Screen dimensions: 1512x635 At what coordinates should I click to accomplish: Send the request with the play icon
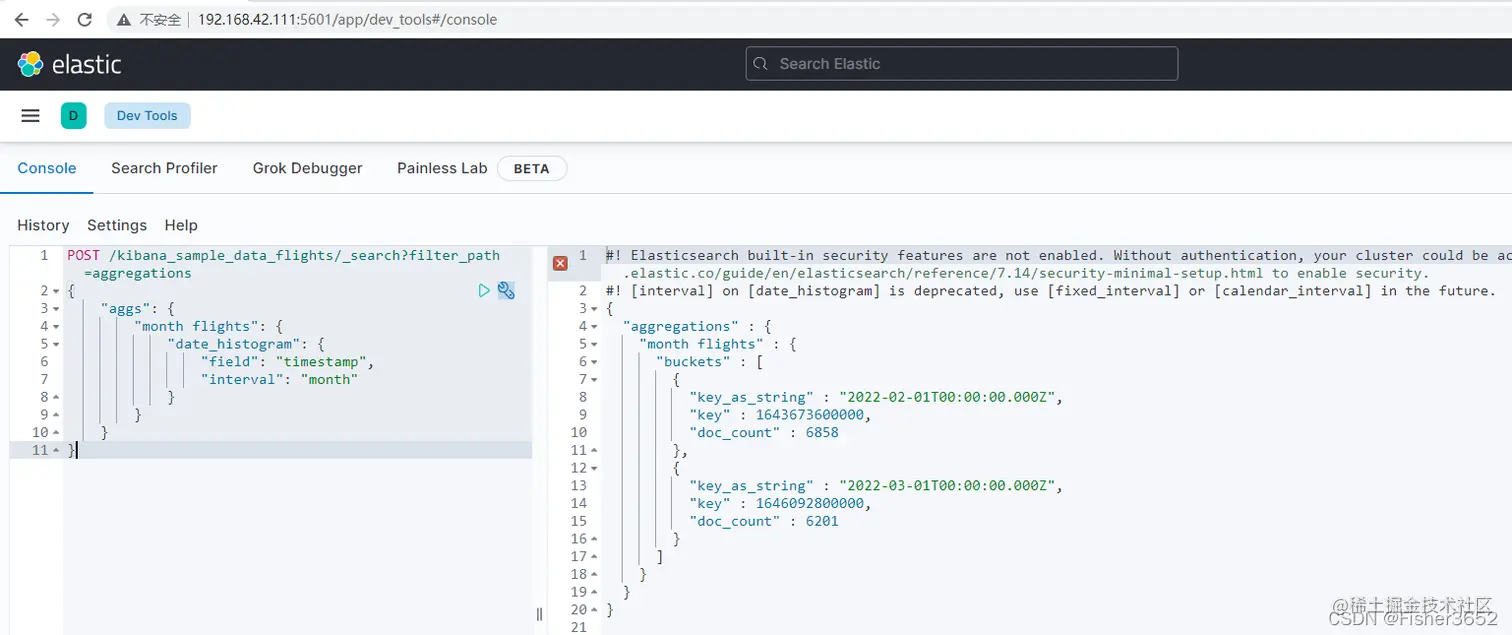click(484, 291)
